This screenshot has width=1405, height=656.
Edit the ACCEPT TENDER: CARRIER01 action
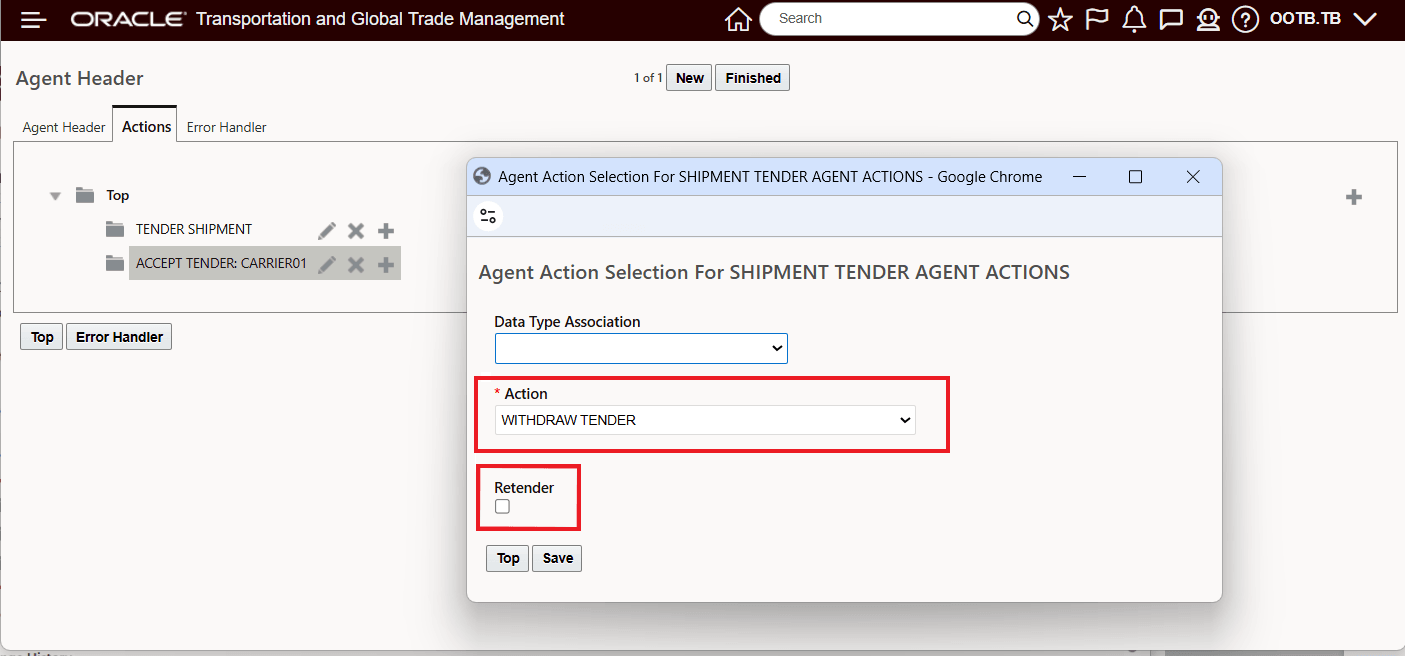[327, 265]
